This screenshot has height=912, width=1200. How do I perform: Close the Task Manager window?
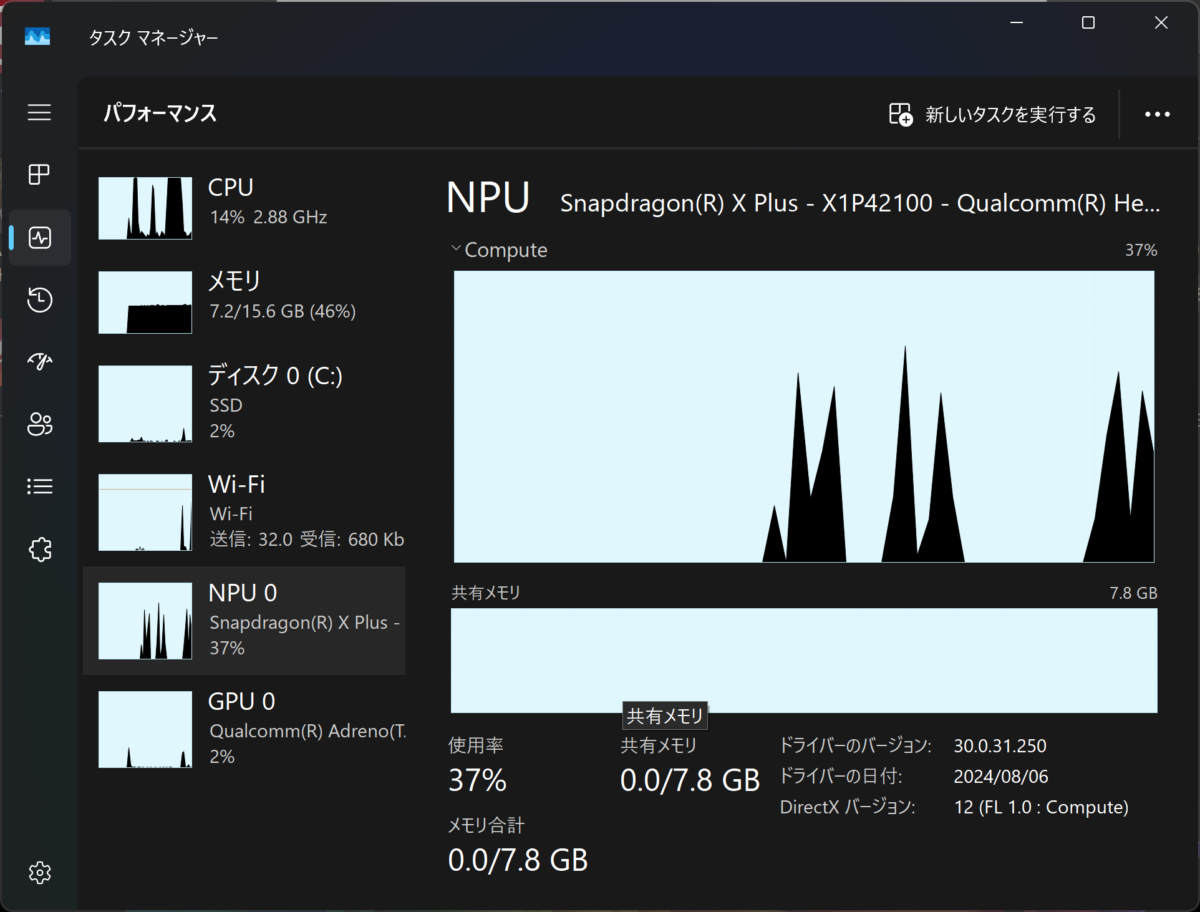[x=1161, y=23]
